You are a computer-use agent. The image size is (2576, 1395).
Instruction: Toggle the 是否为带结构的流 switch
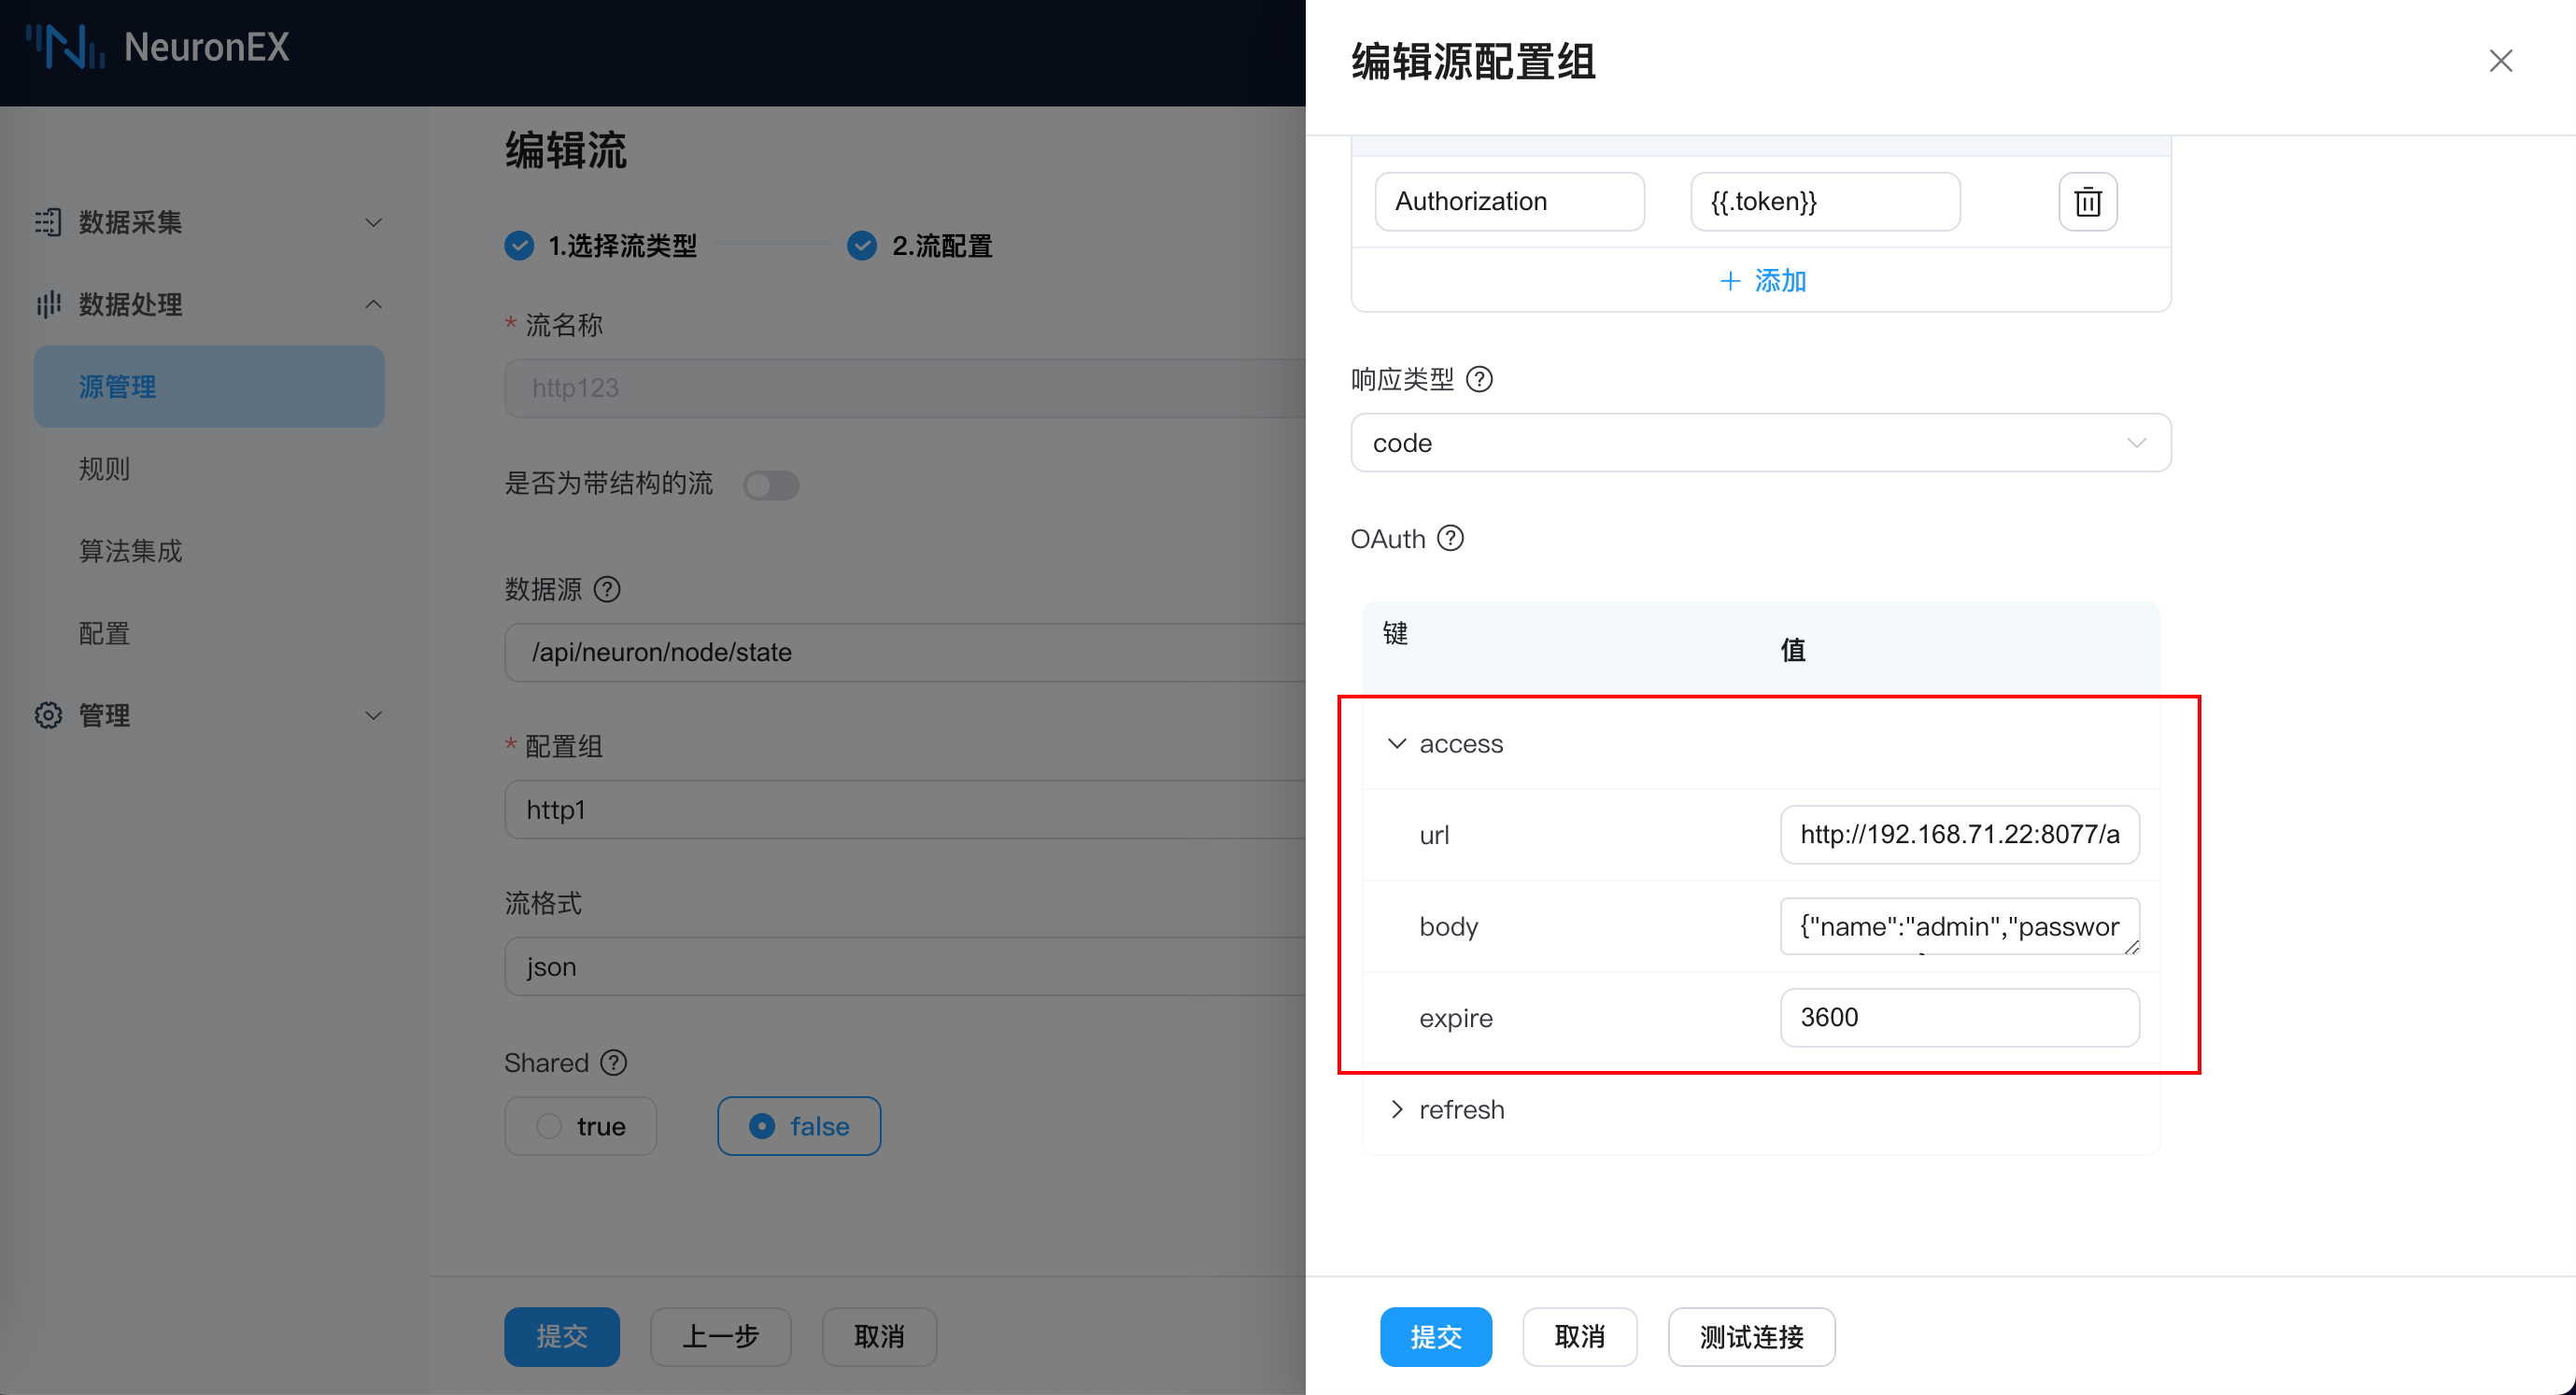tap(771, 486)
